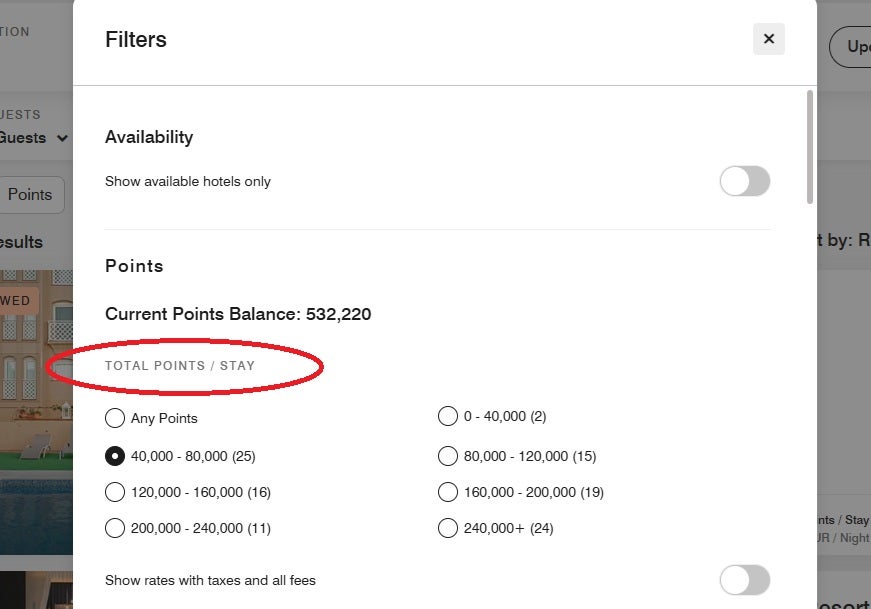Image resolution: width=871 pixels, height=609 pixels.
Task: Click the Total Points / Stay label
Action: (x=180, y=366)
